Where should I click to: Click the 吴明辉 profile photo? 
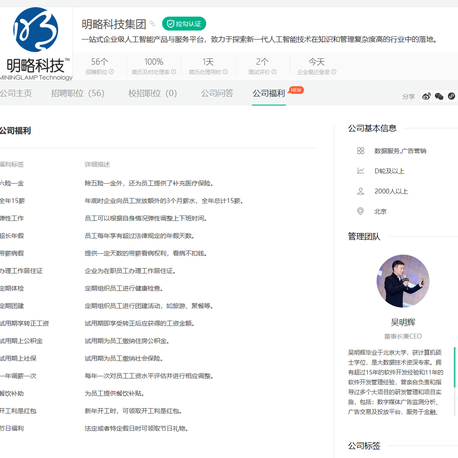point(403,281)
